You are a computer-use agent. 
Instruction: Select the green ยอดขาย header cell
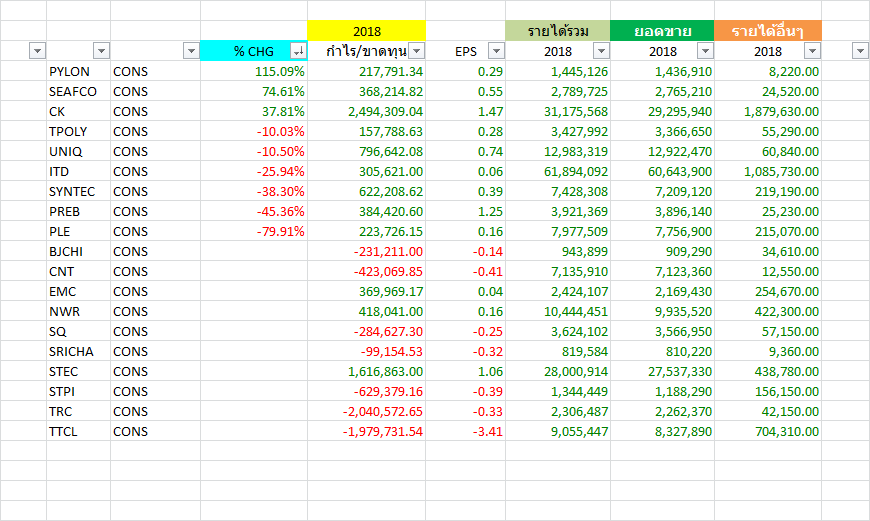662,31
